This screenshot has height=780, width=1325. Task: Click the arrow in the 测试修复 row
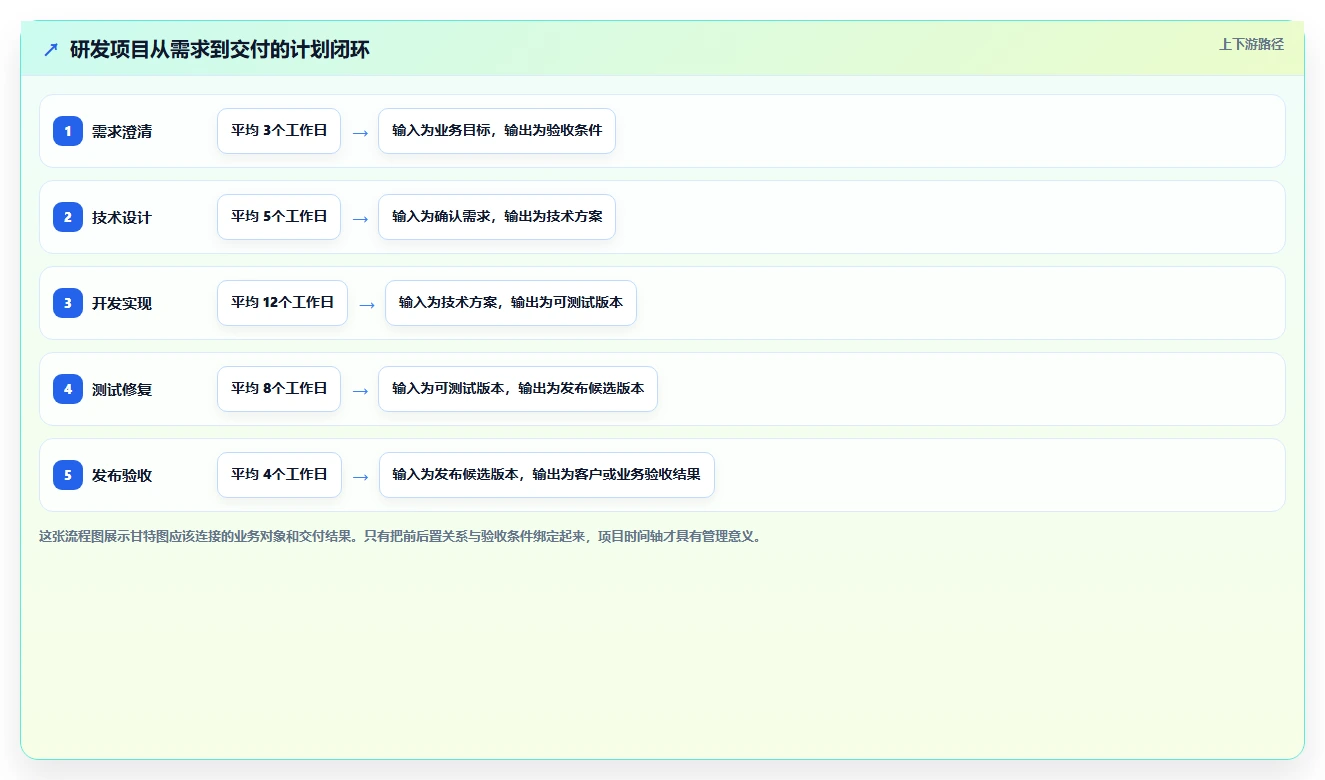pyautogui.click(x=360, y=390)
